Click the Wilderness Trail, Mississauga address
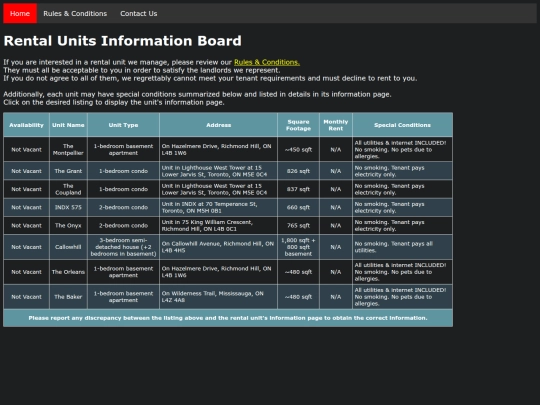The height and width of the screenshot is (405, 540). tap(219, 297)
